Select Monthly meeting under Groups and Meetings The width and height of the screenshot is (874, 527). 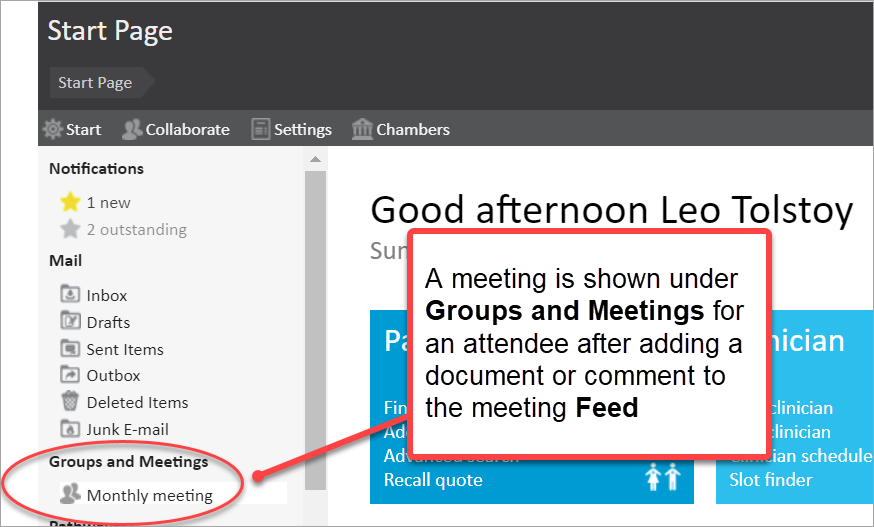click(149, 495)
